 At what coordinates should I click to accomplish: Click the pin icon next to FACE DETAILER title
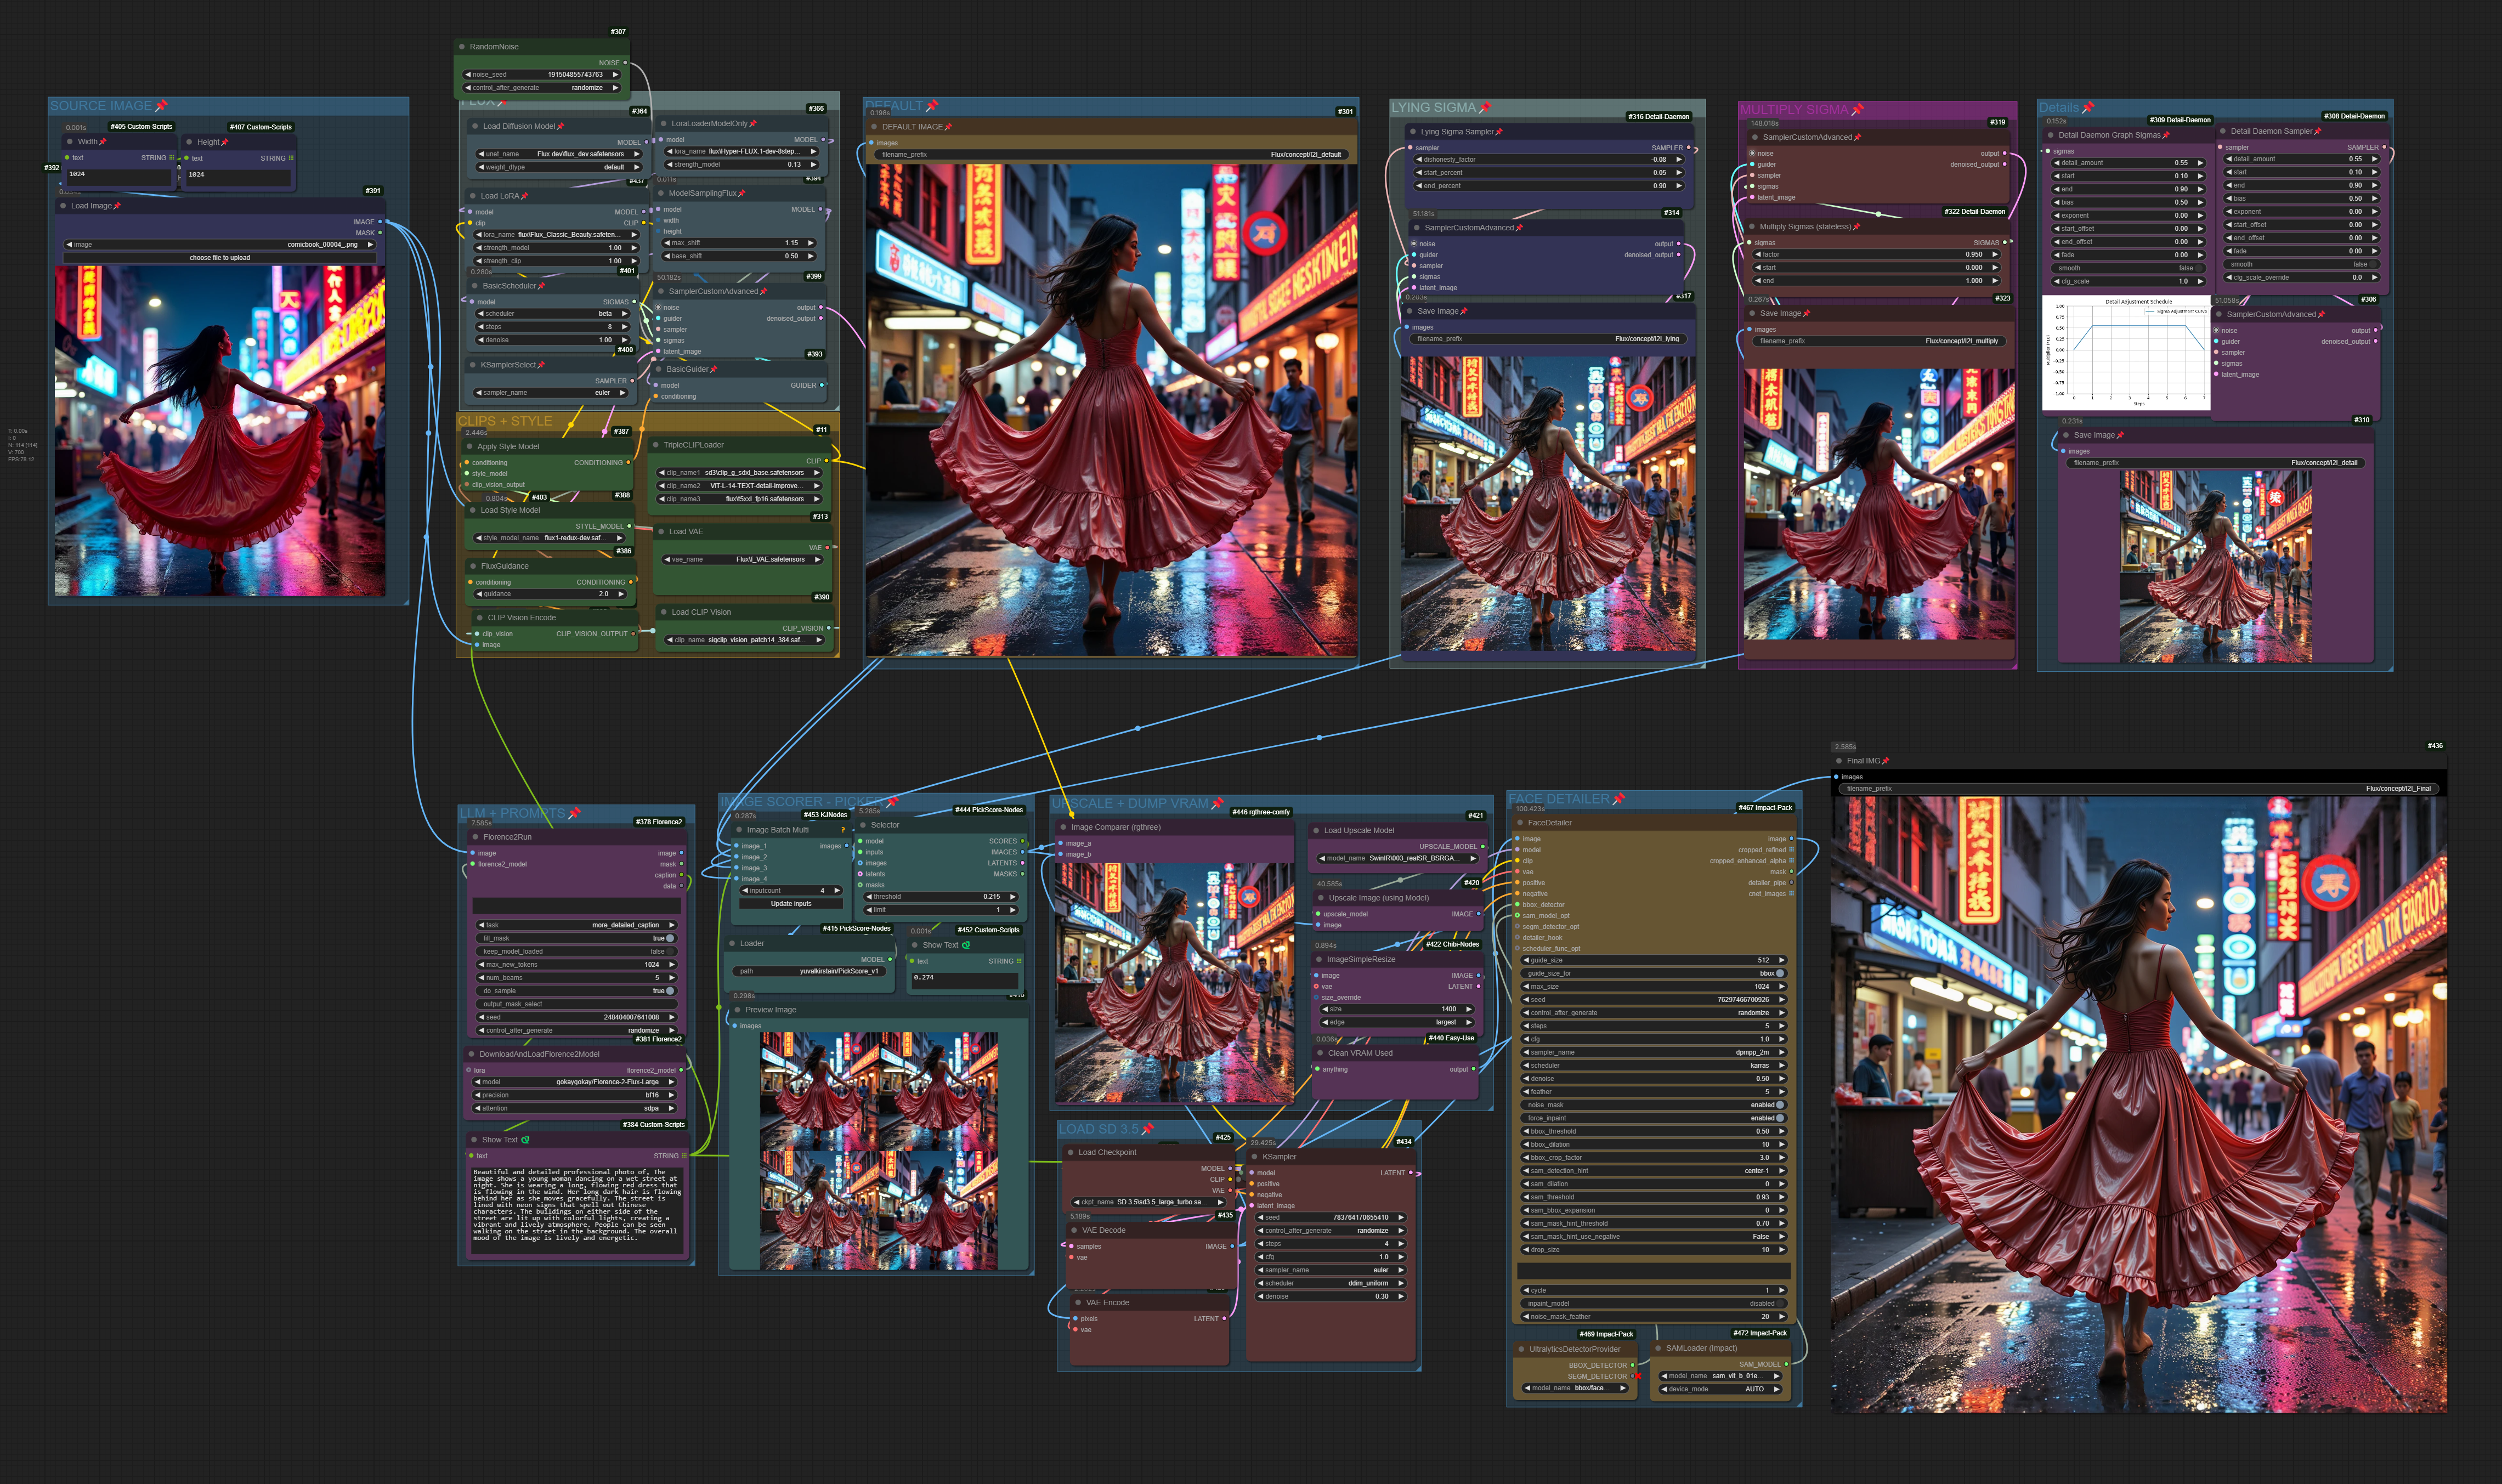[x=1619, y=799]
